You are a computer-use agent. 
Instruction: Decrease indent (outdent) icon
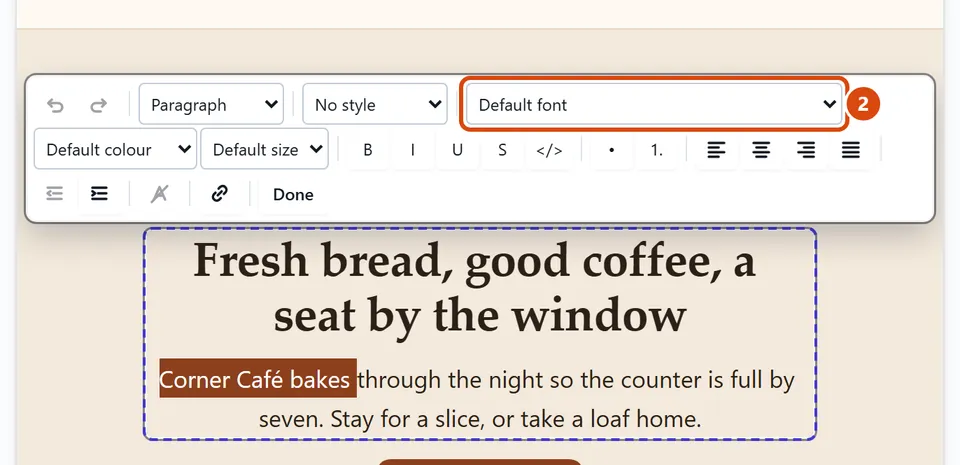54,194
